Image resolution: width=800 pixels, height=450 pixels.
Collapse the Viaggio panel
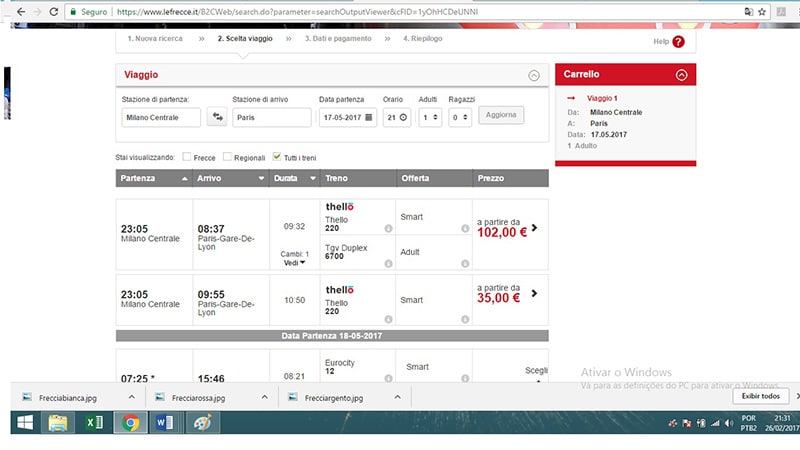[534, 76]
